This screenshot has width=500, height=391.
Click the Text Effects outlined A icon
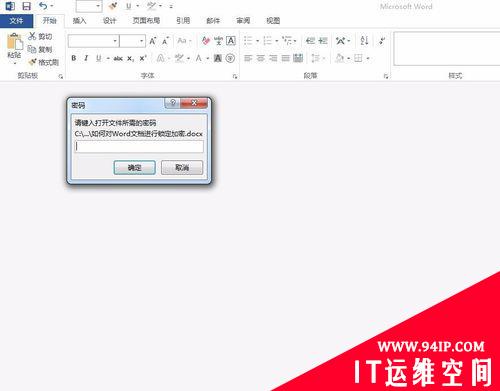pos(161,58)
